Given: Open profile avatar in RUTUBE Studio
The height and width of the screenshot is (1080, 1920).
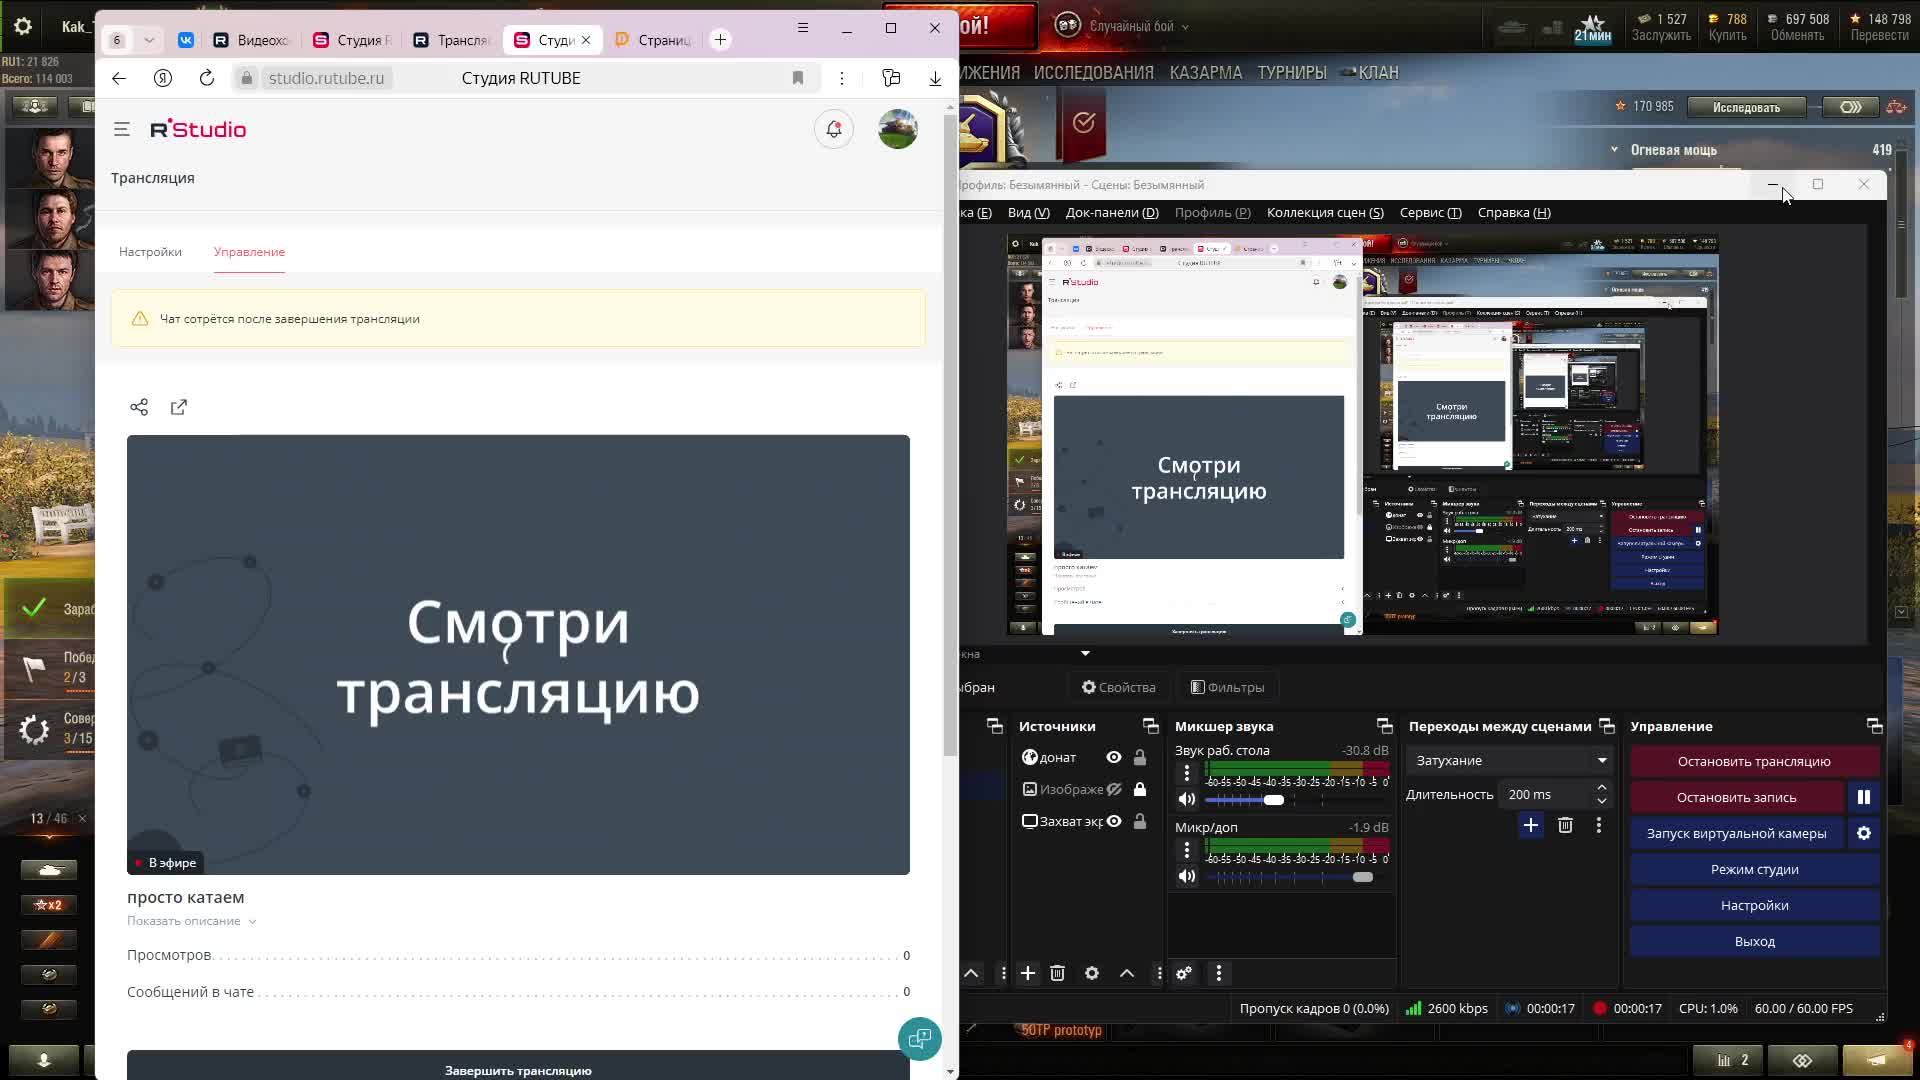Looking at the screenshot, I should pos(898,129).
